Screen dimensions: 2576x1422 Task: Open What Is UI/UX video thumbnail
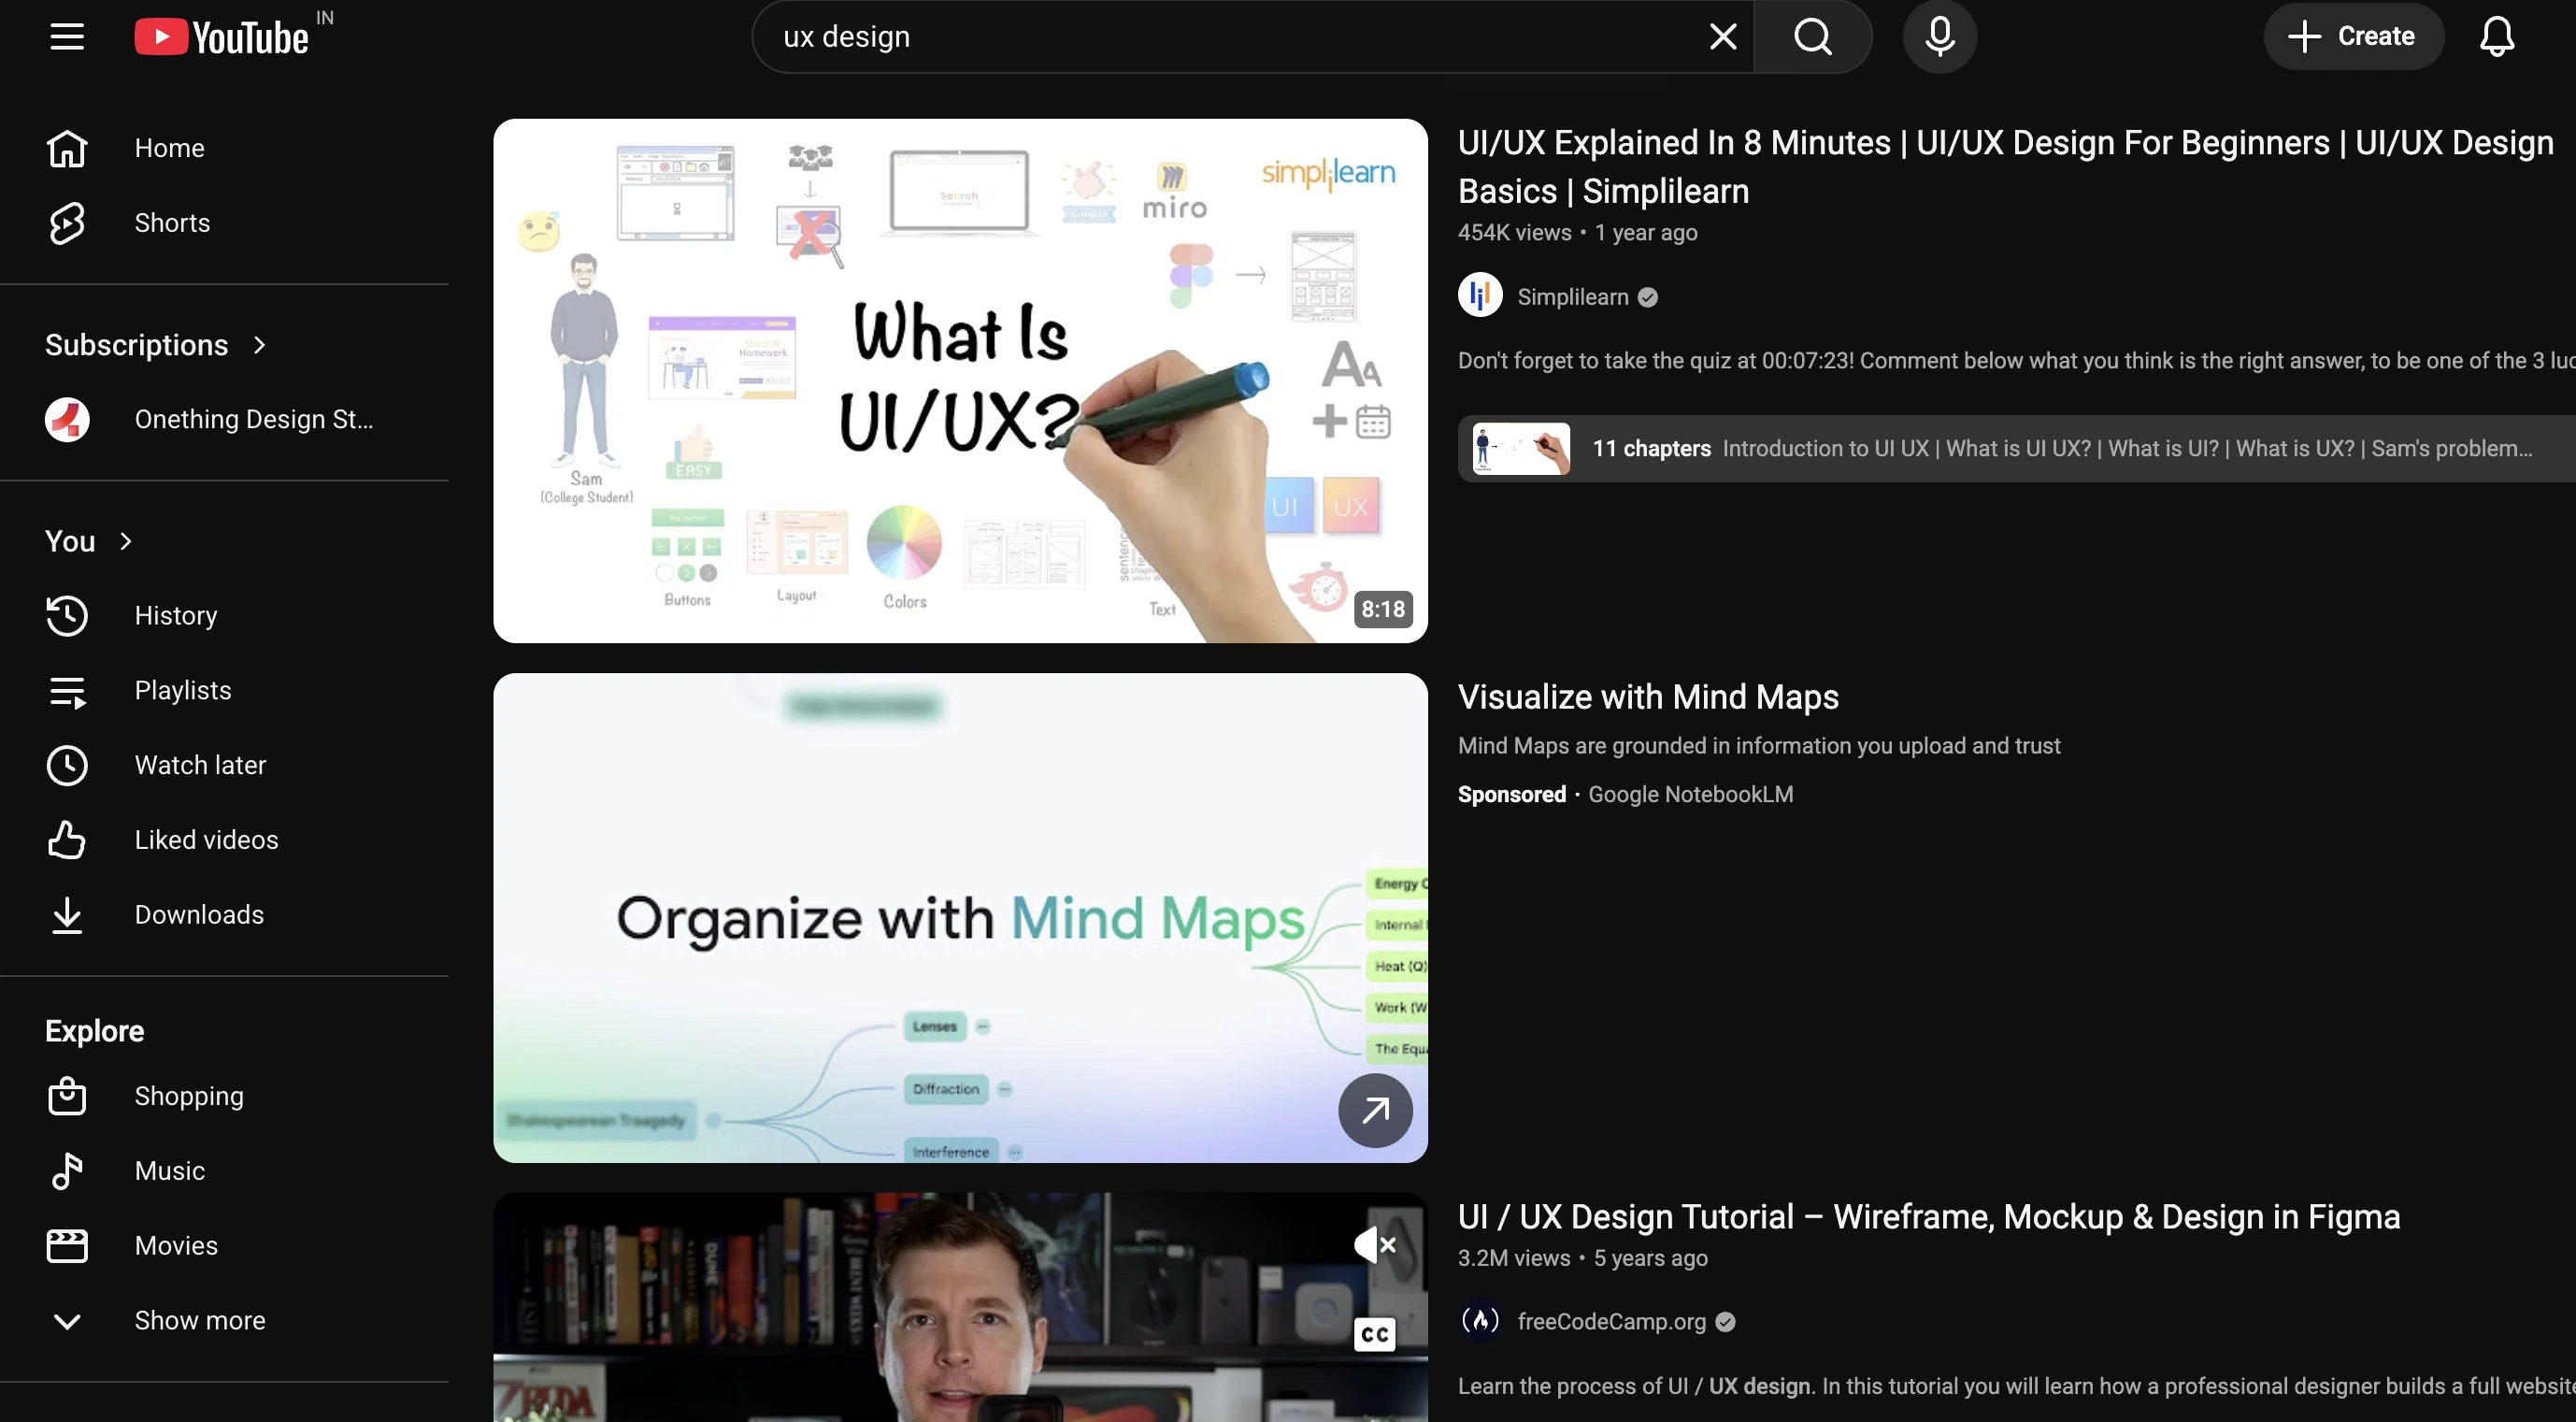960,381
